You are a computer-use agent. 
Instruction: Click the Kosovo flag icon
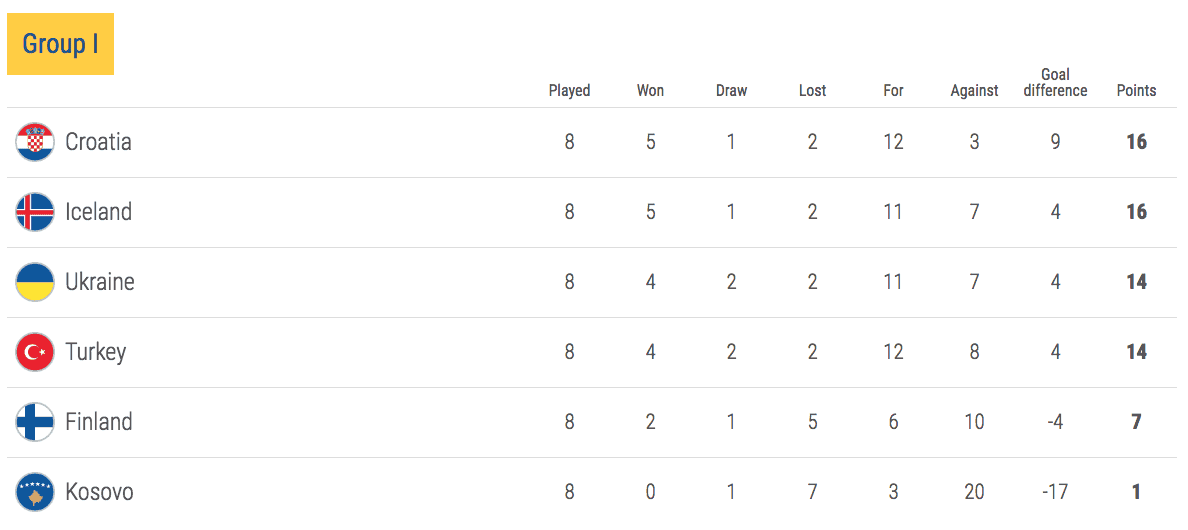35,492
